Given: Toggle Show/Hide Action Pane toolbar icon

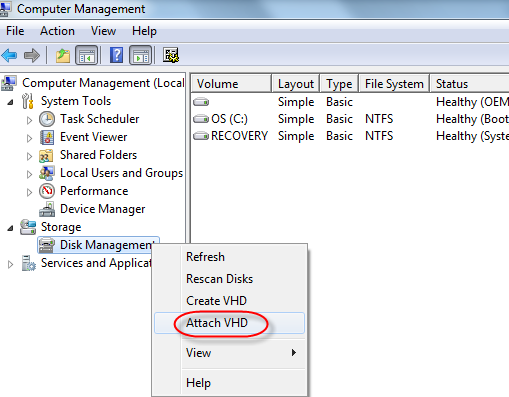Looking at the screenshot, I should [141, 55].
